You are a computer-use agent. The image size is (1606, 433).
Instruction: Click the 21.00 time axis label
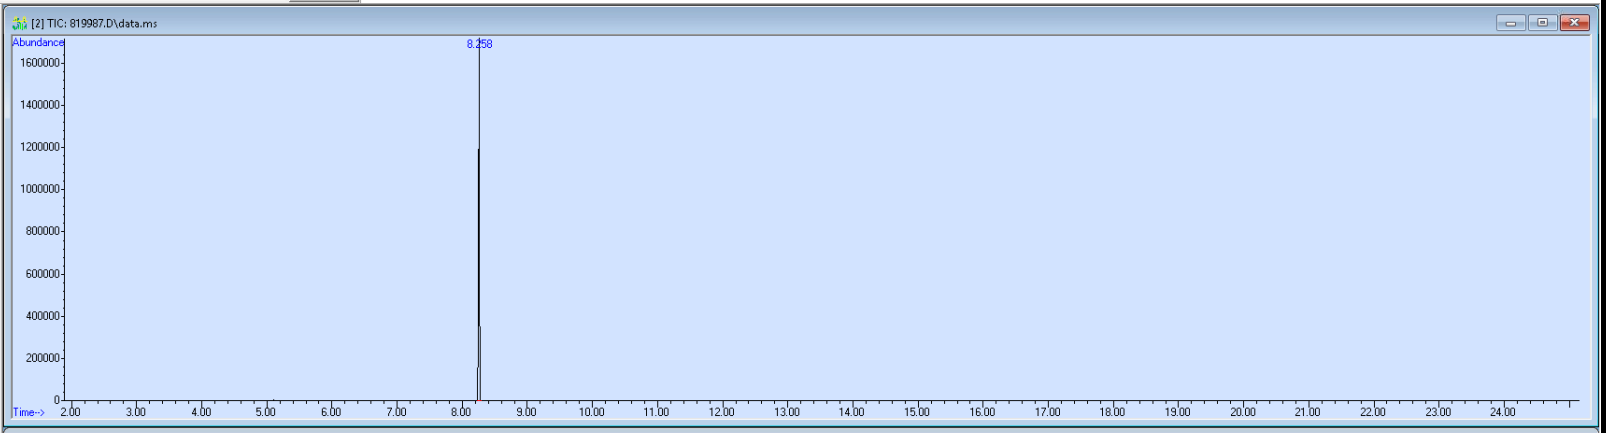pos(1307,412)
